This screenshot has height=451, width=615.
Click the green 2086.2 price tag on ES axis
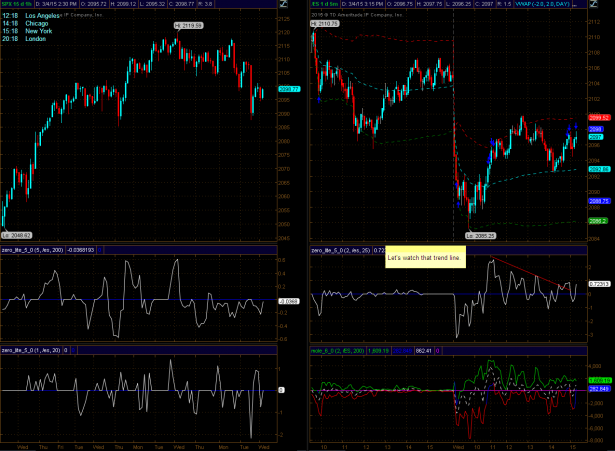coord(598,221)
